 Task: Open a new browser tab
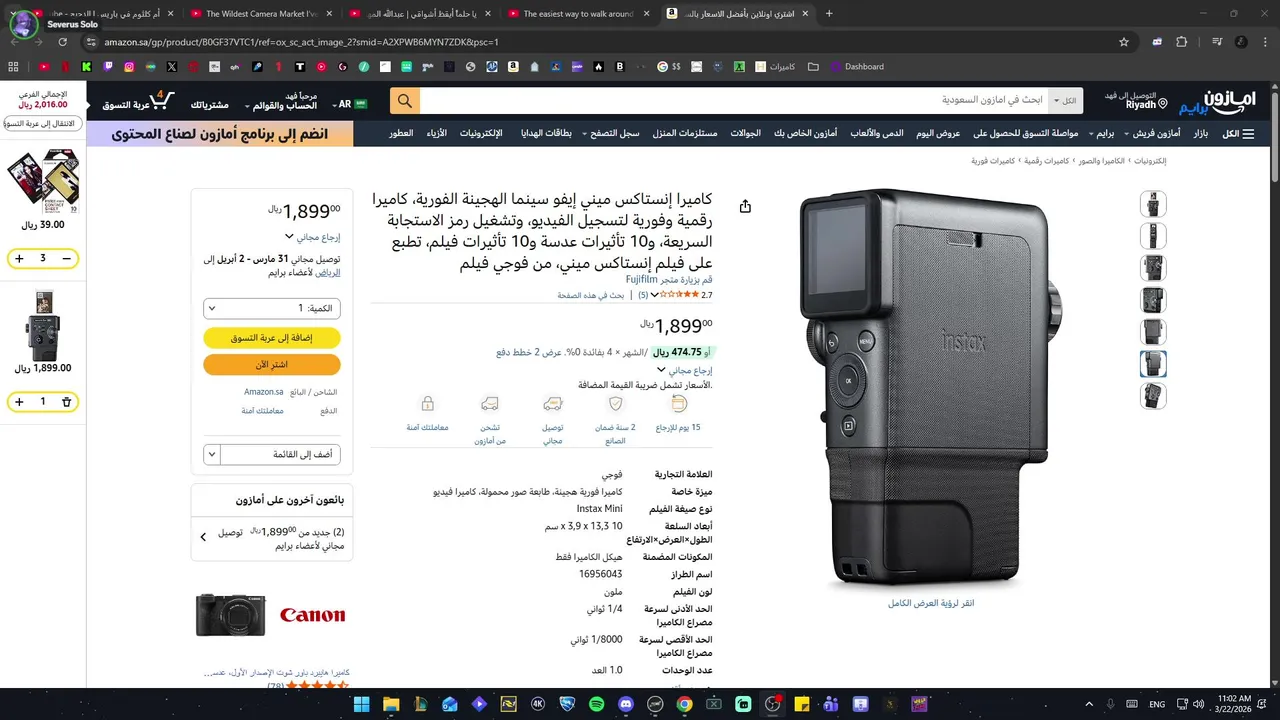click(x=829, y=14)
